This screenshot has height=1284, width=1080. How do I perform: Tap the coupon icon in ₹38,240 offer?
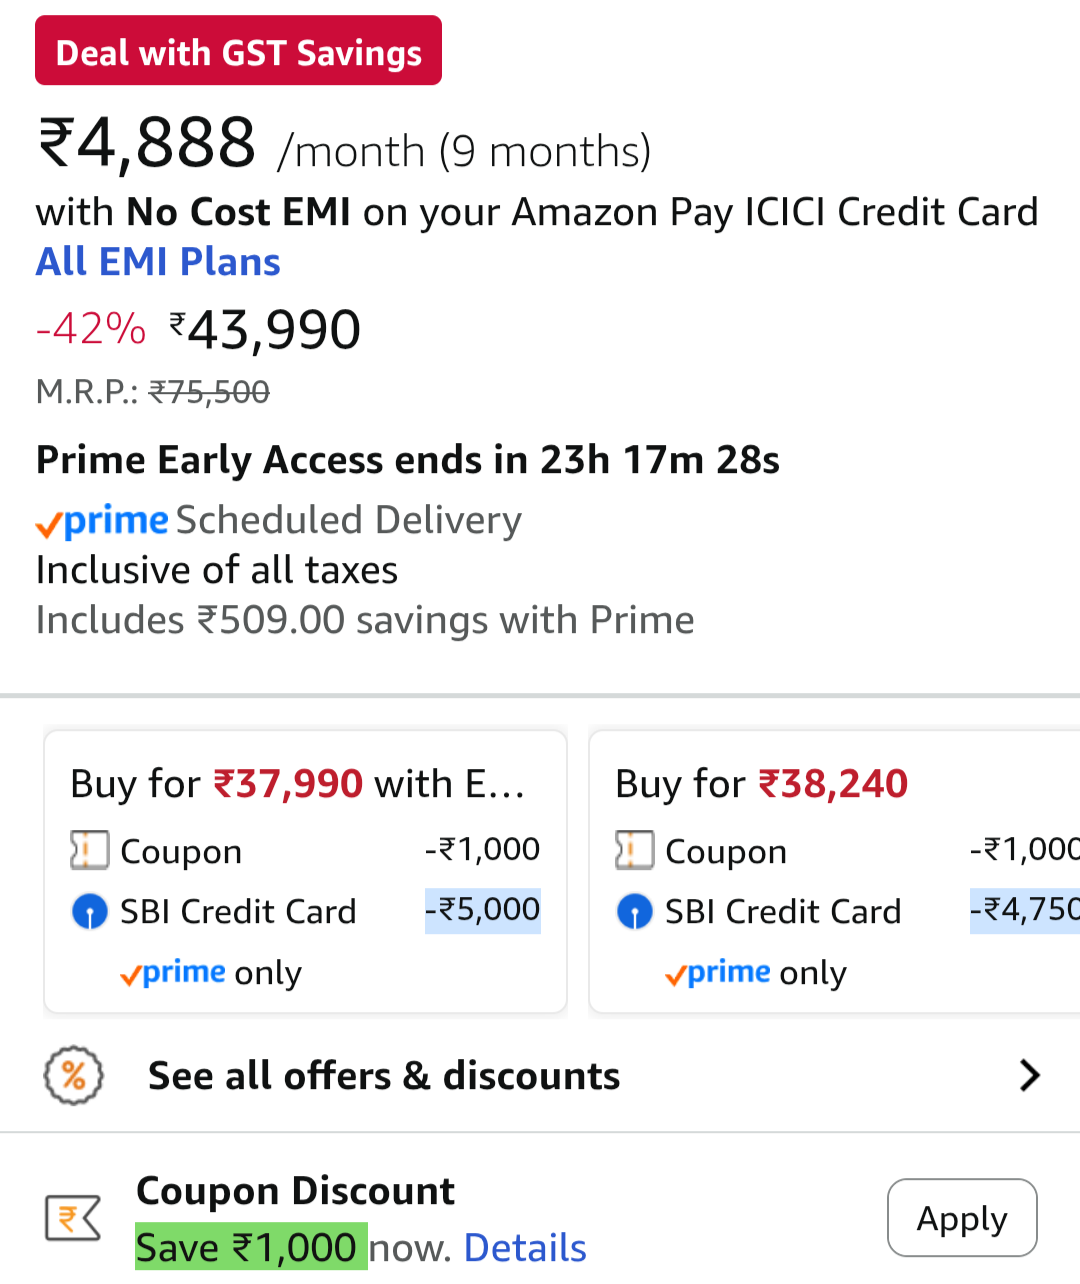coord(634,851)
